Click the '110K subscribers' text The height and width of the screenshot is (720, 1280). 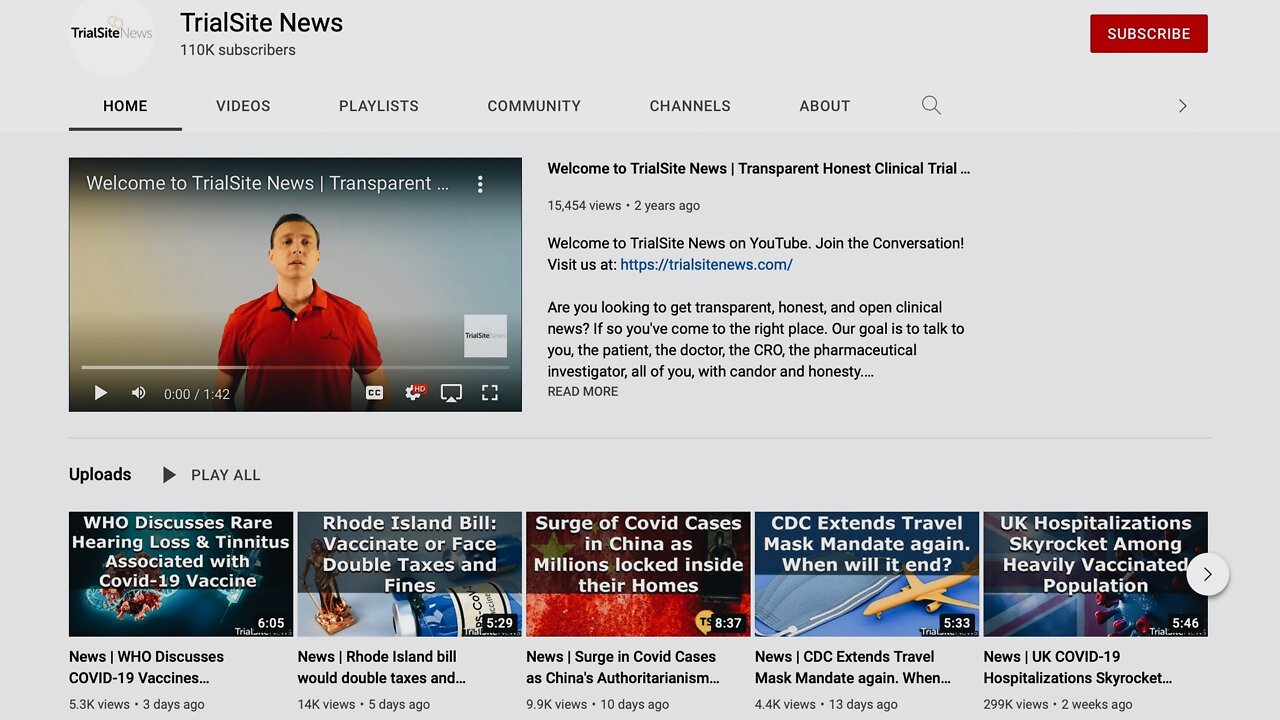point(238,50)
